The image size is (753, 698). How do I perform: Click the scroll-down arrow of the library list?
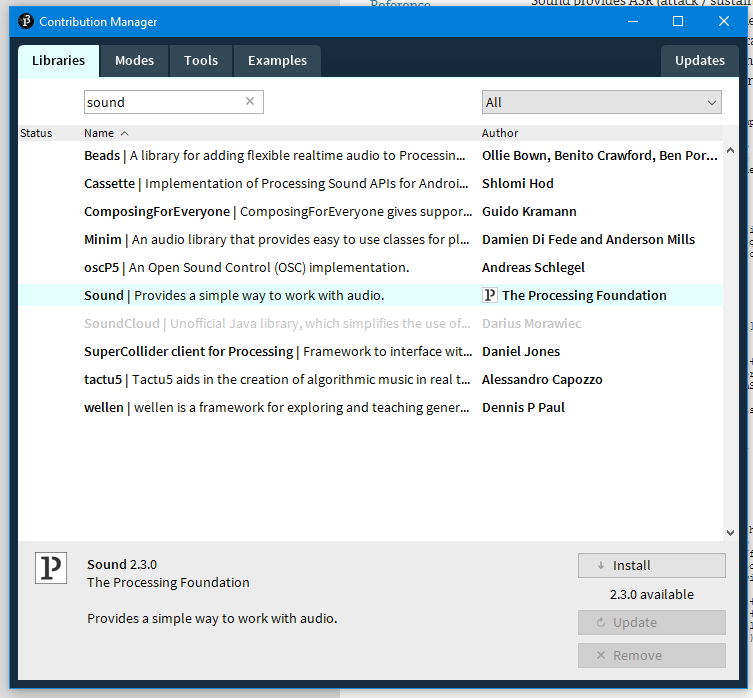(x=730, y=532)
